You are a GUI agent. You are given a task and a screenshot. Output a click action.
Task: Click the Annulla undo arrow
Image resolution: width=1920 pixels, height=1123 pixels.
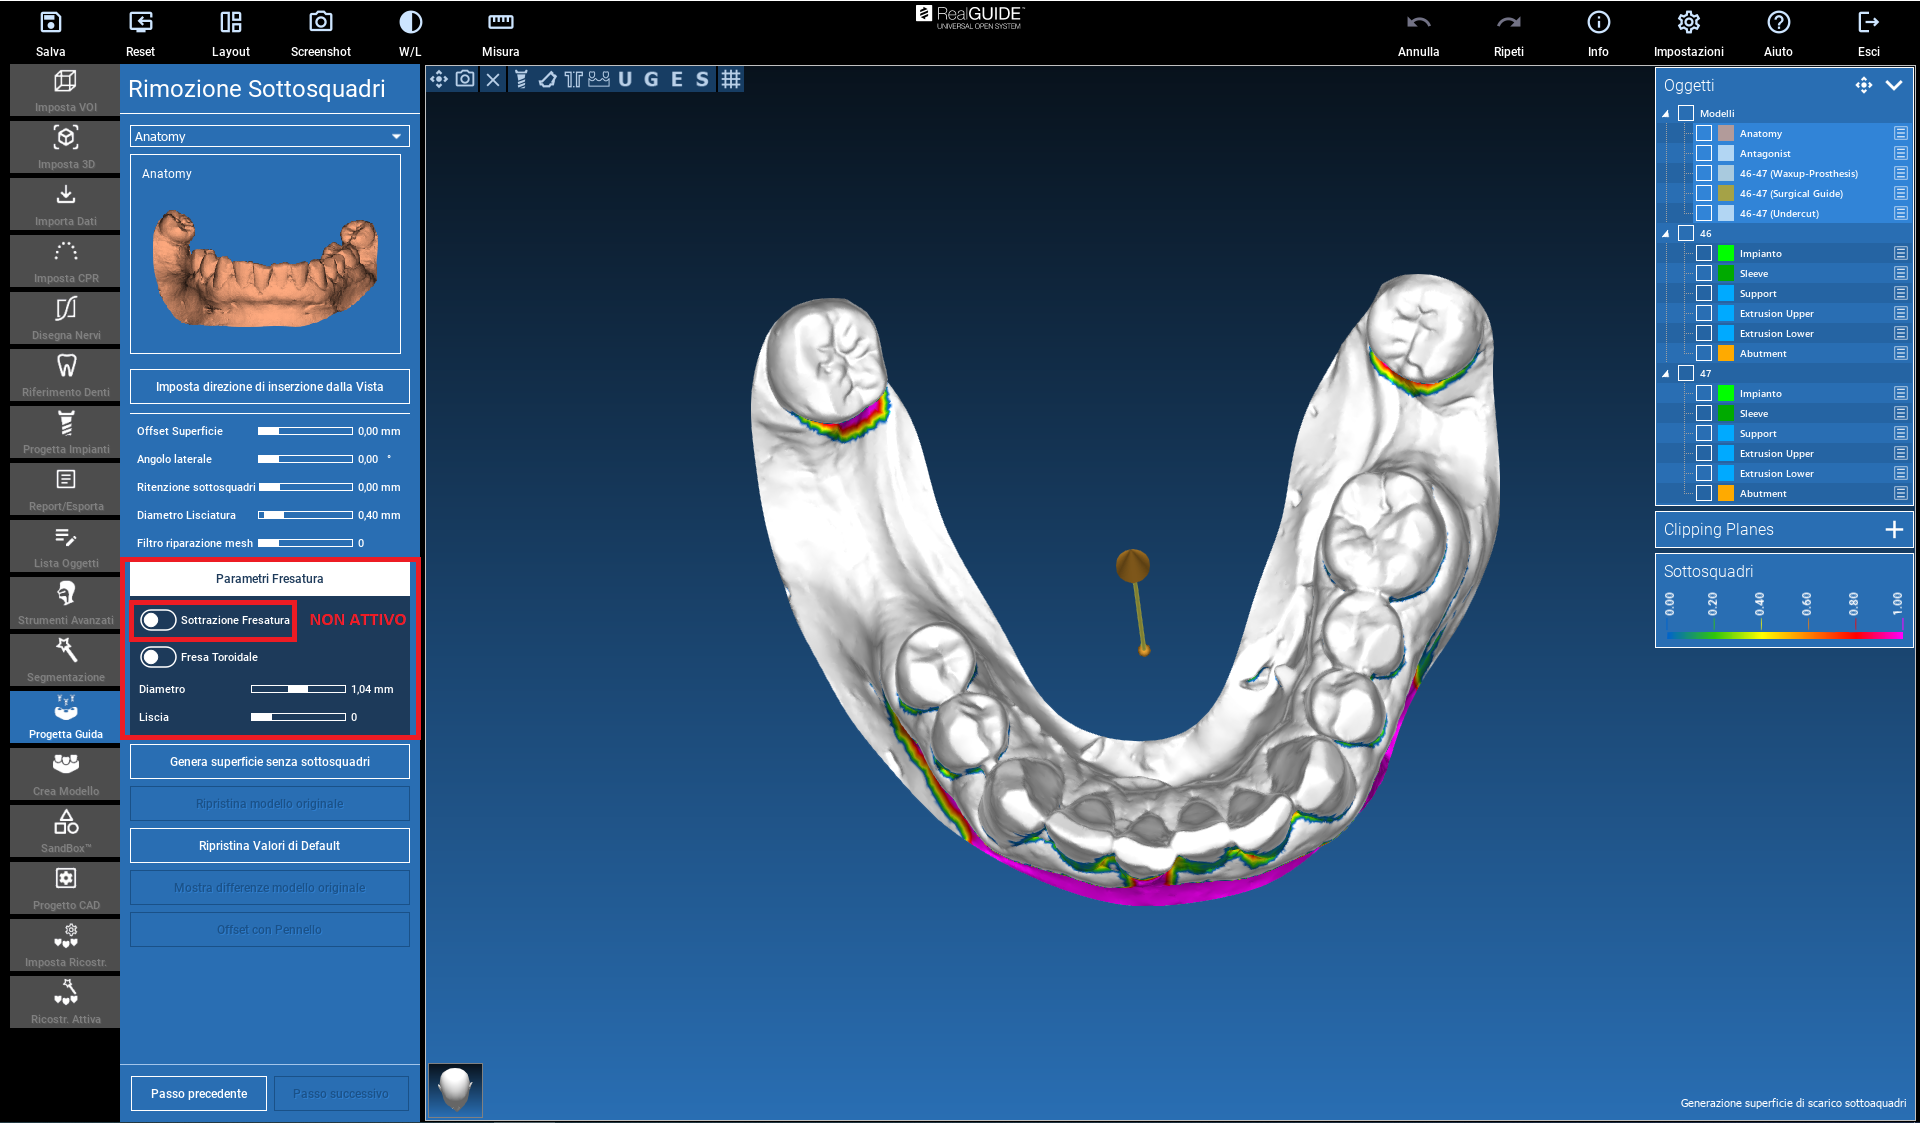click(1418, 23)
